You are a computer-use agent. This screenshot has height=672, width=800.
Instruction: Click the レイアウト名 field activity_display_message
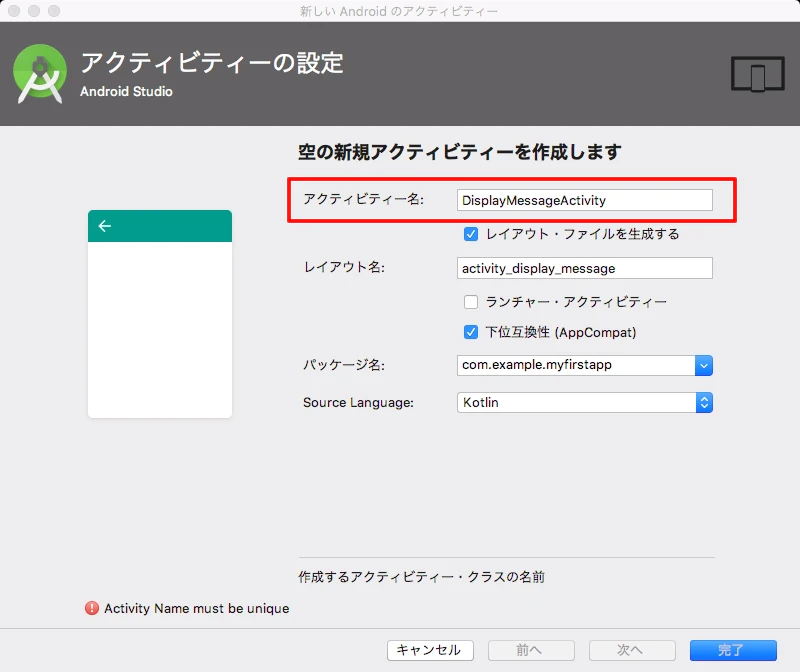point(585,268)
